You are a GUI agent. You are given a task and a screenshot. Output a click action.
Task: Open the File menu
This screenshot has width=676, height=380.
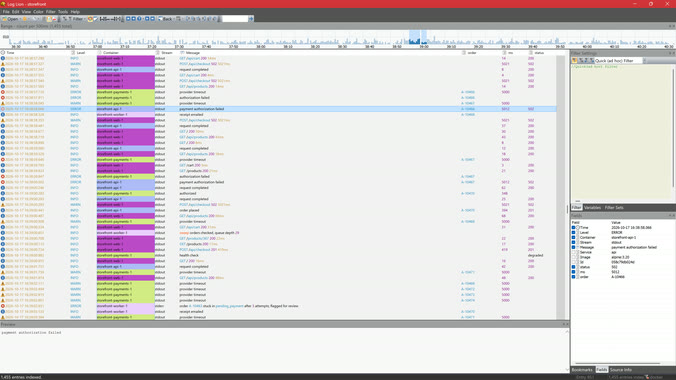coord(6,12)
